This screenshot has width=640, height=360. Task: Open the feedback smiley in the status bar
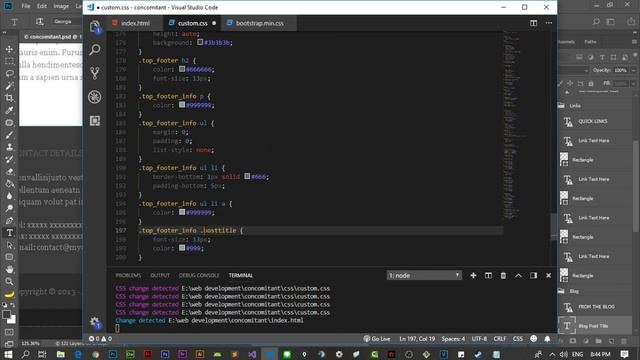tap(533, 339)
